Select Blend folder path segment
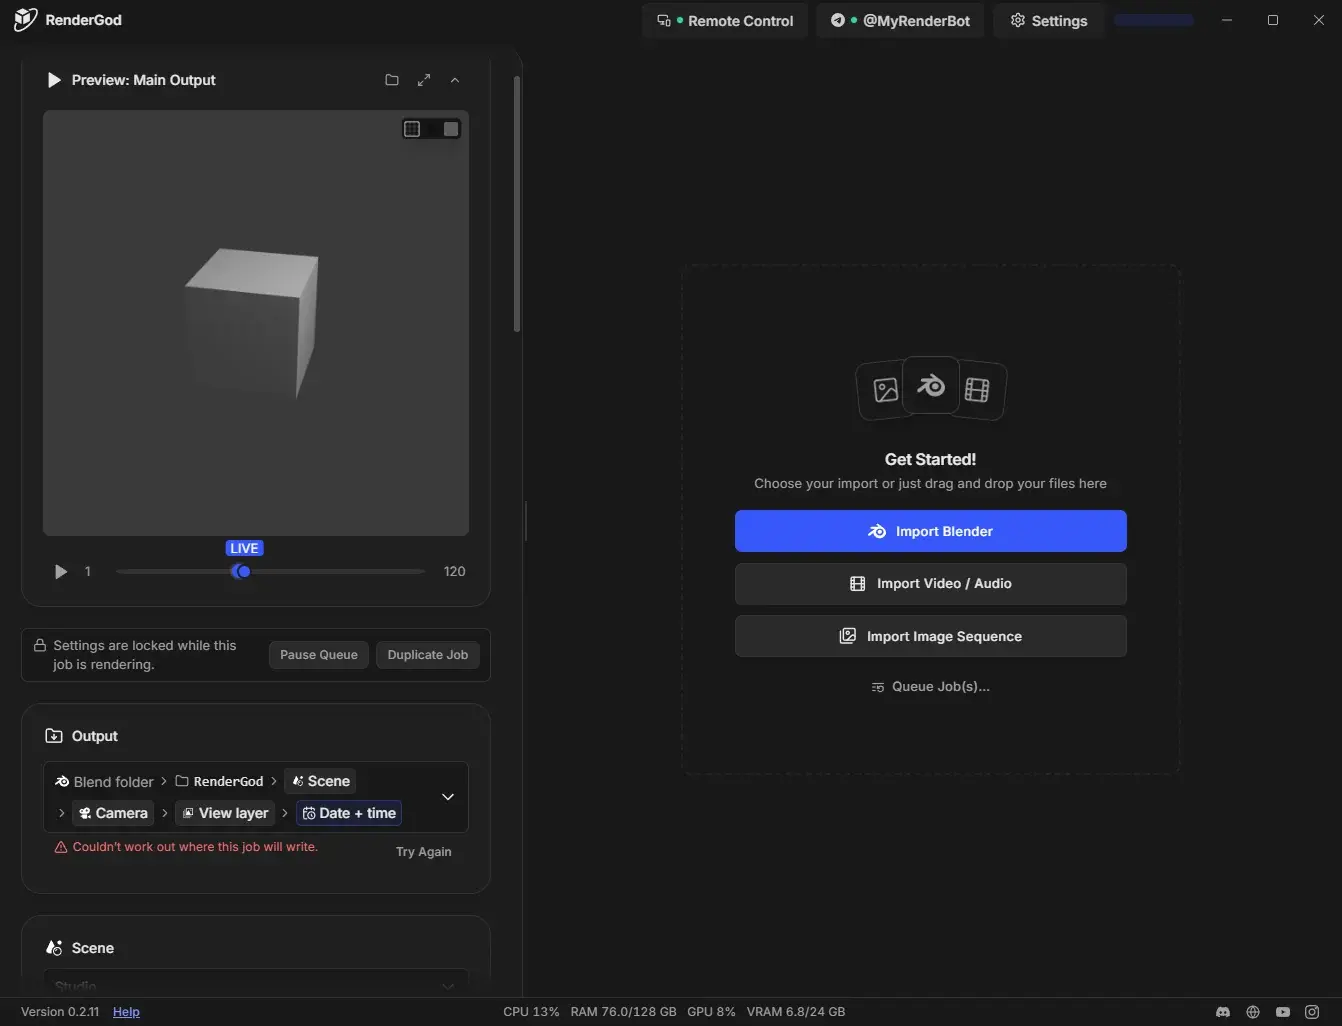Image resolution: width=1342 pixels, height=1026 pixels. [x=104, y=782]
